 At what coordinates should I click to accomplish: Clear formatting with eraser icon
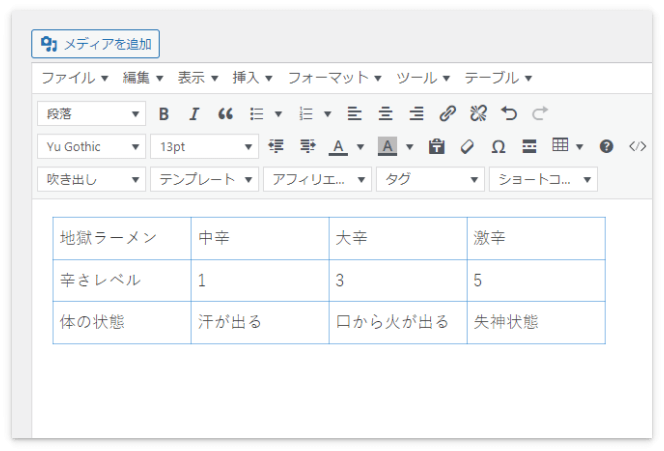(467, 147)
